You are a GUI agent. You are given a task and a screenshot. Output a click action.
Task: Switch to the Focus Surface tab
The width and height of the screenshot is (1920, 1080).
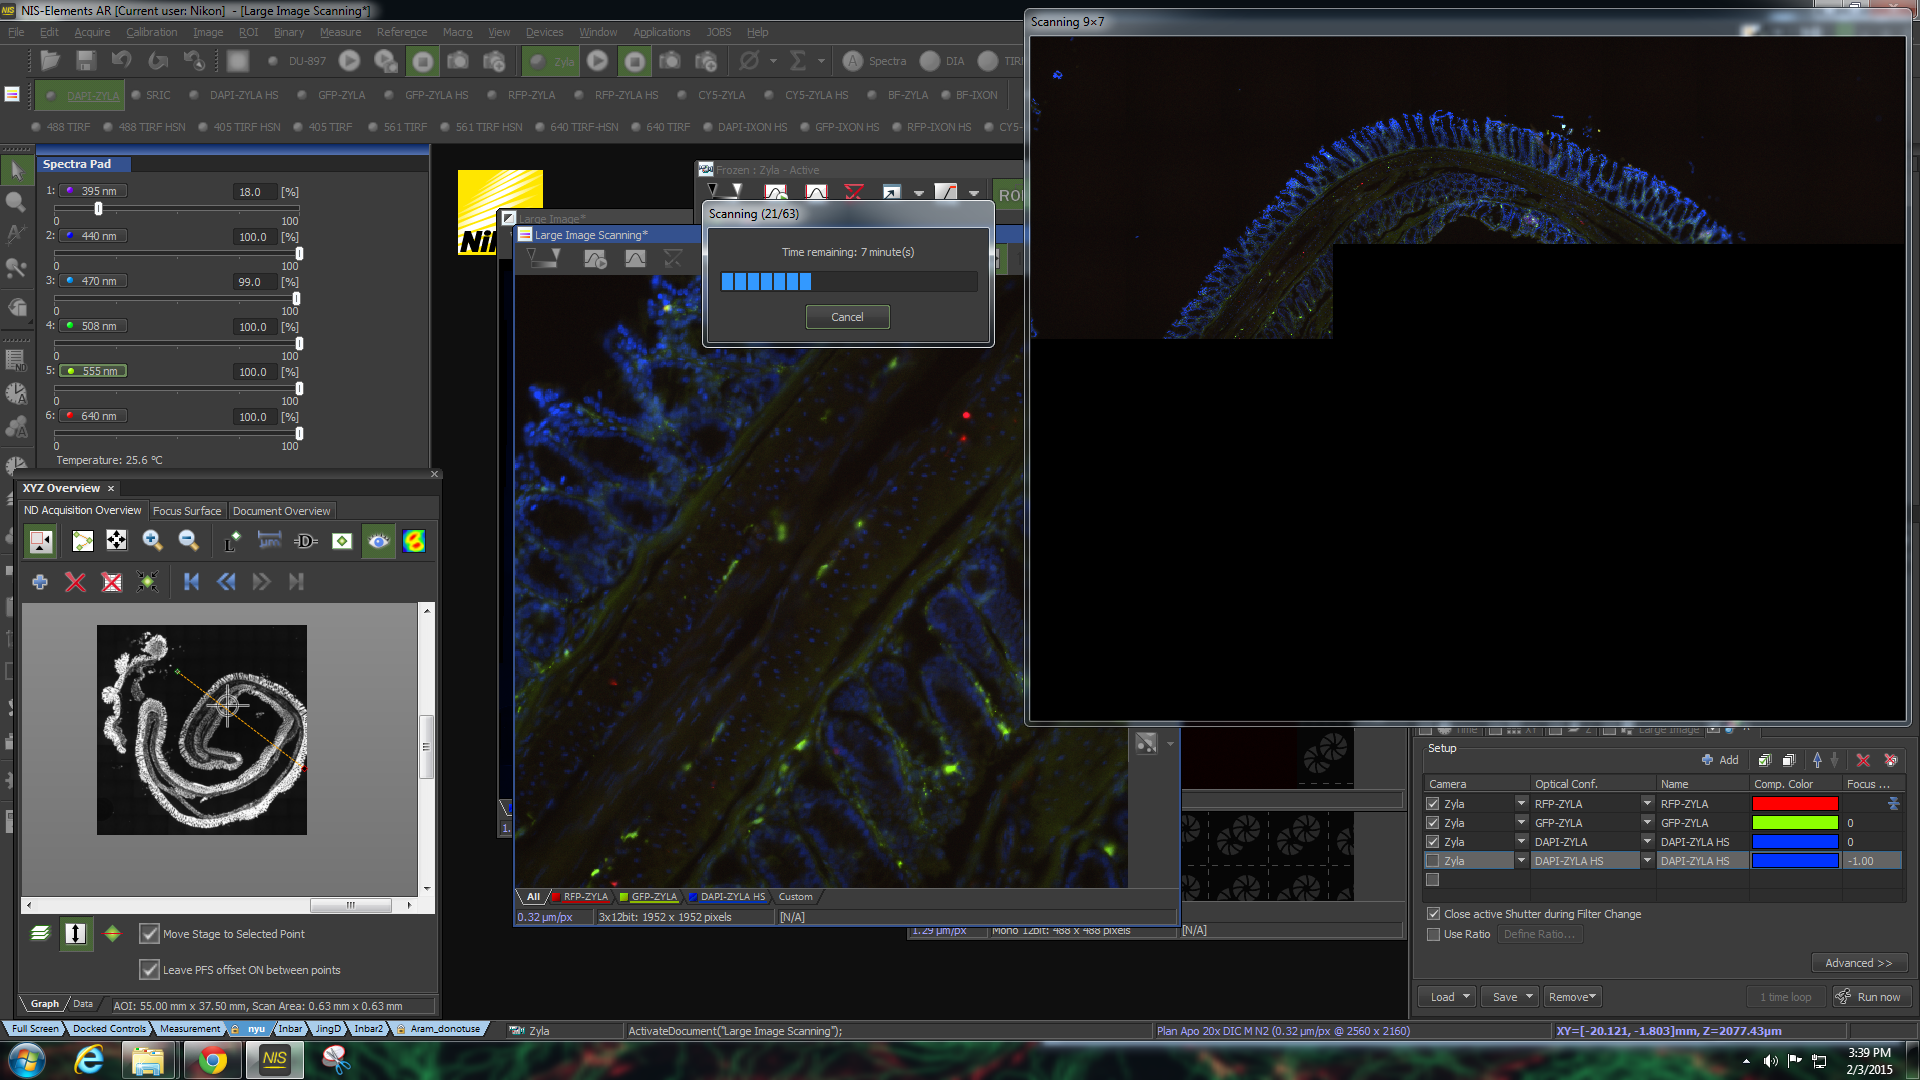(187, 511)
